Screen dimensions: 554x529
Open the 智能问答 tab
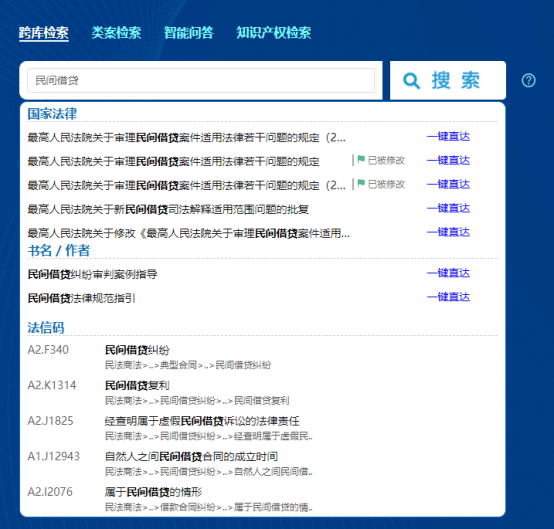pos(189,33)
